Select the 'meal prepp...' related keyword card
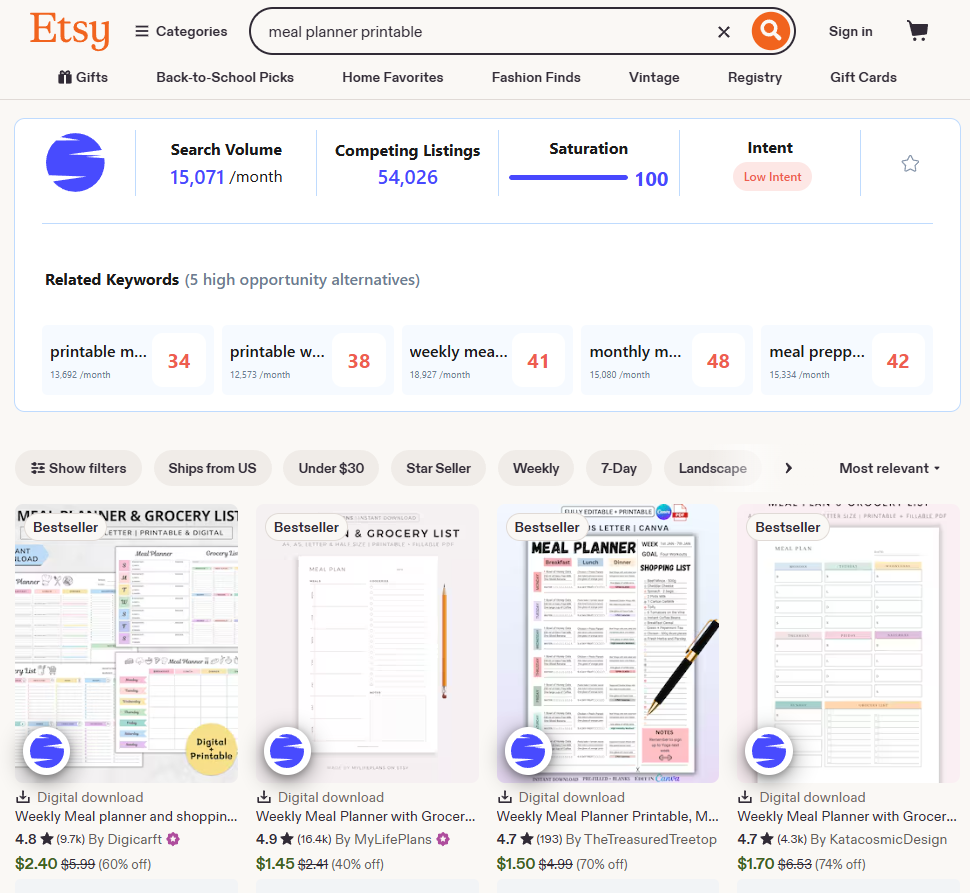This screenshot has height=893, width=970. 847,361
